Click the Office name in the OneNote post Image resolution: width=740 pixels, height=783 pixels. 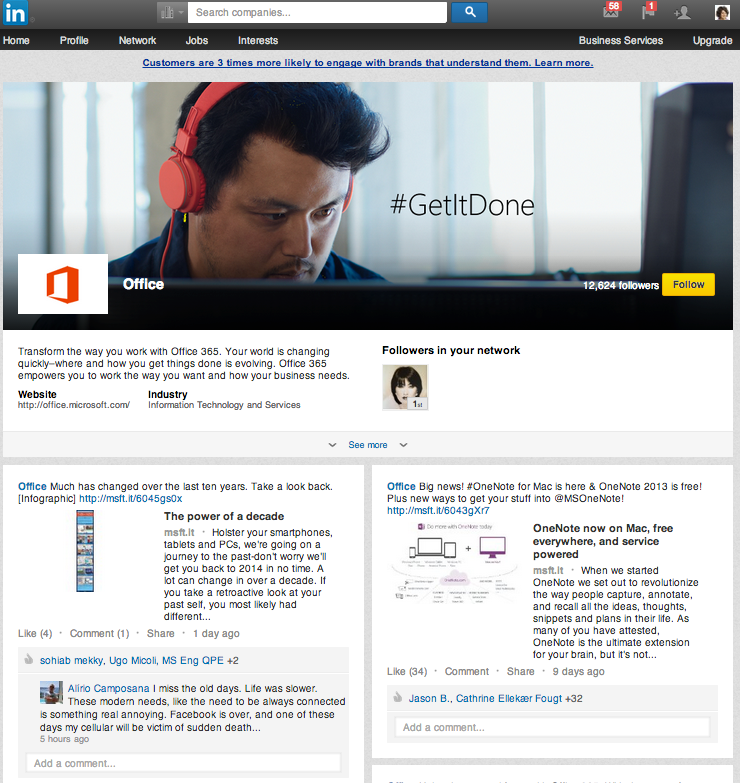click(401, 486)
